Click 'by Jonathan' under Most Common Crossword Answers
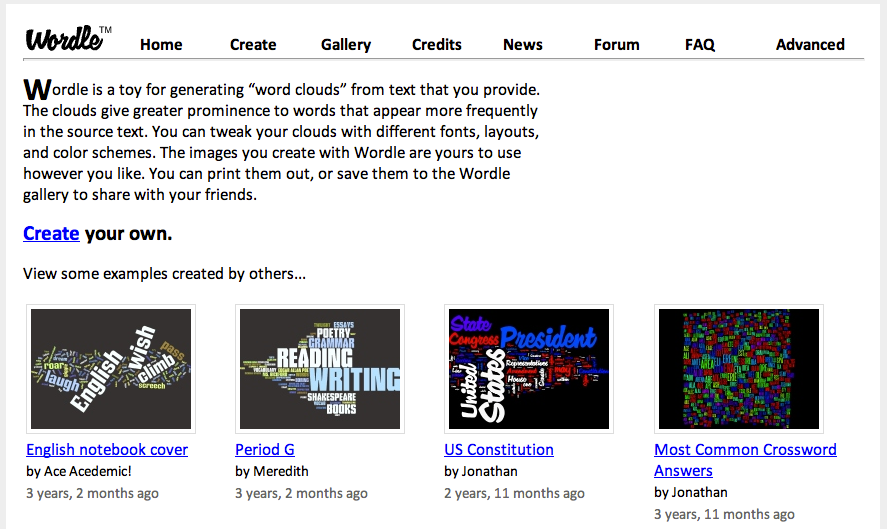The height and width of the screenshot is (529, 887). point(691,492)
